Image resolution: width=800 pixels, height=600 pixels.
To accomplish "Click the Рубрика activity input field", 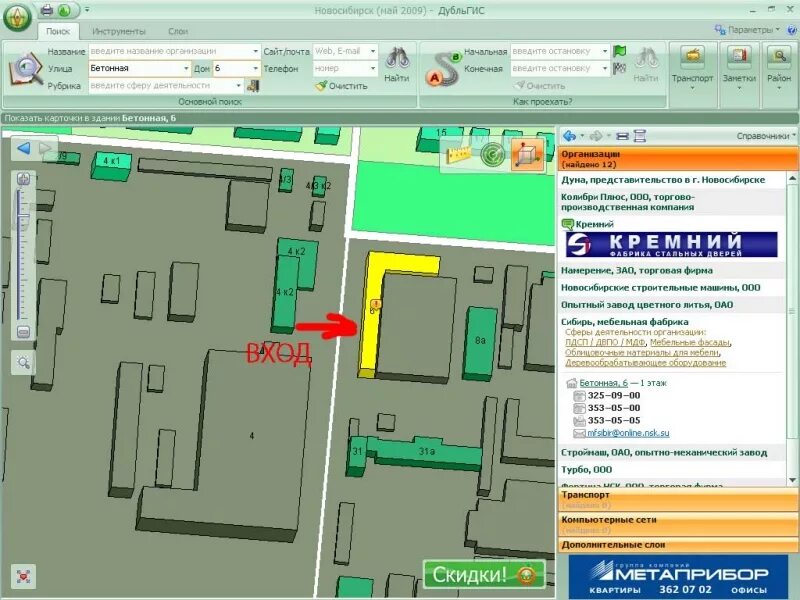I will coord(166,85).
